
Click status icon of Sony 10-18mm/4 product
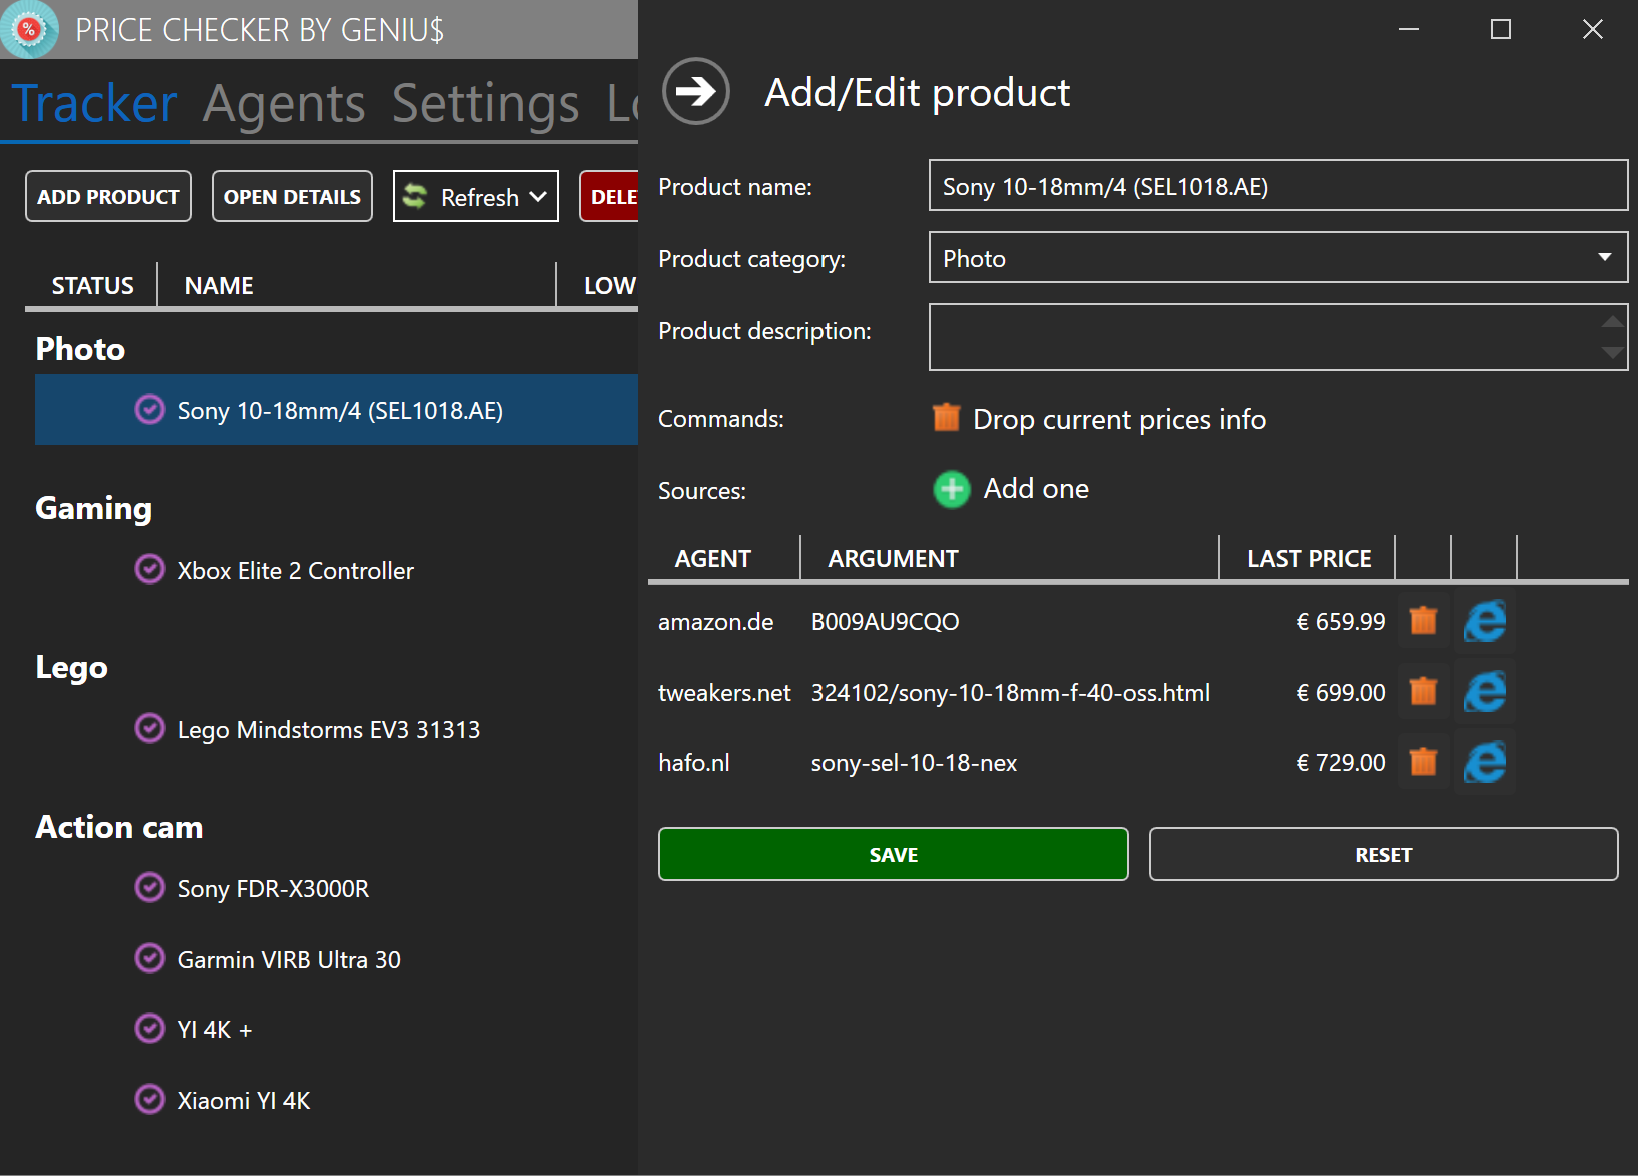click(150, 409)
